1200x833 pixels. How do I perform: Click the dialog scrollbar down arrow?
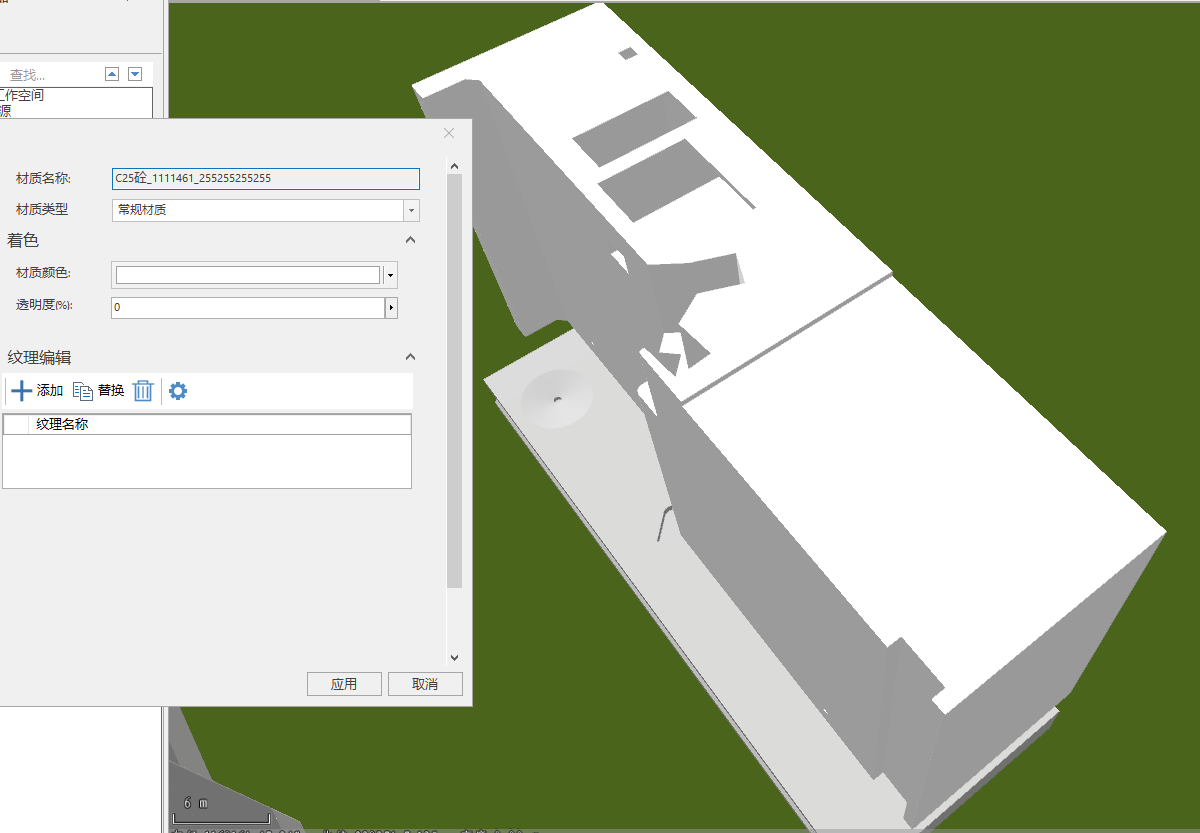point(454,657)
